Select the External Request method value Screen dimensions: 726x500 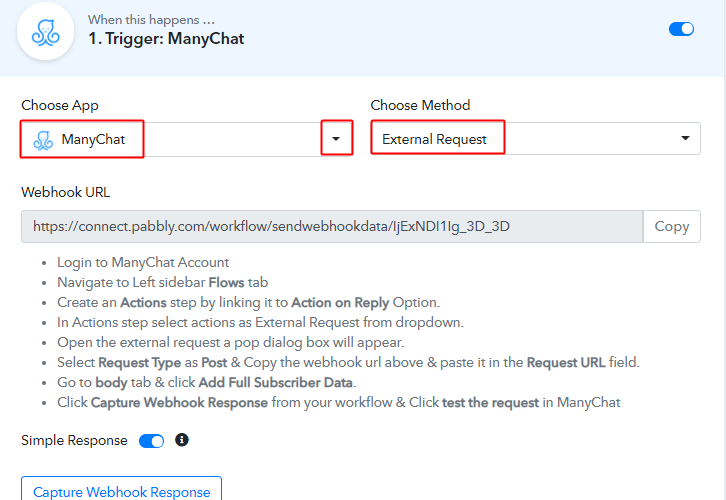[434, 139]
